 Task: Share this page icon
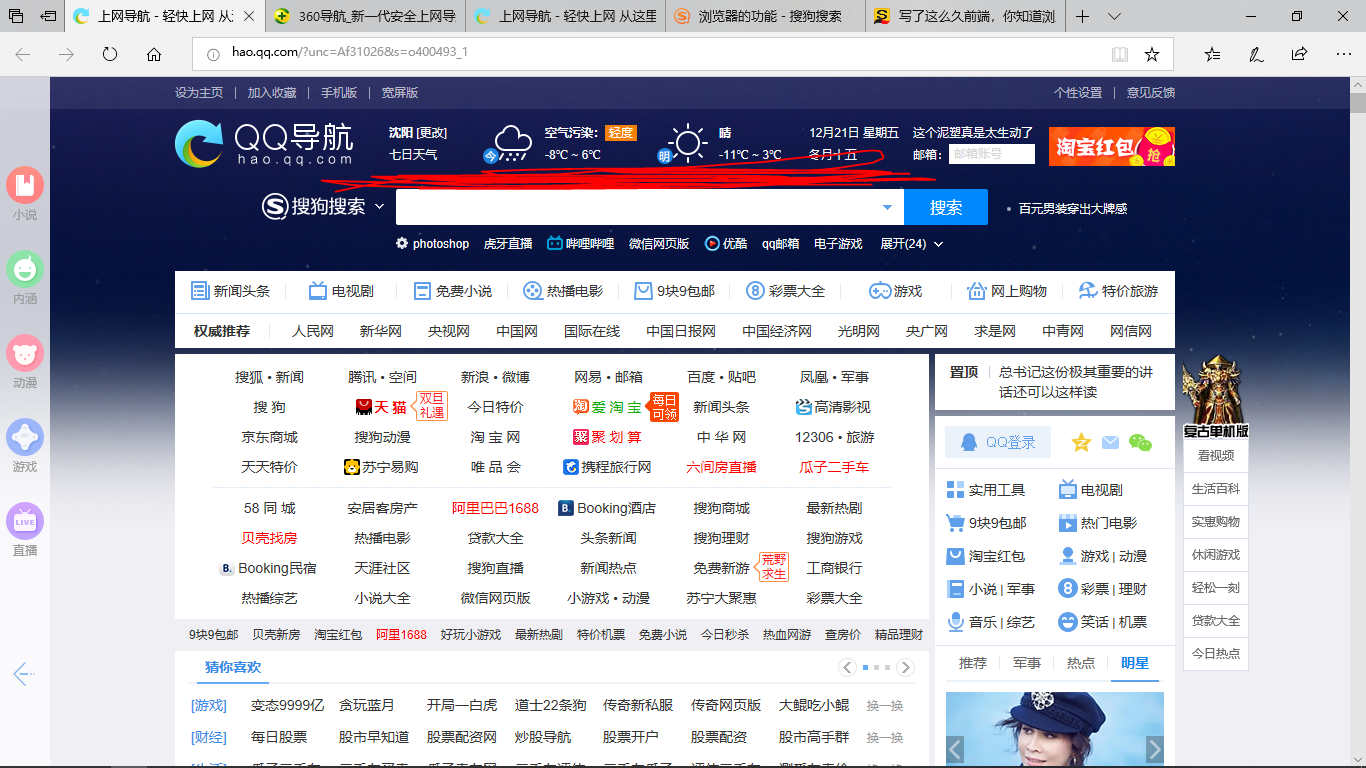(x=1299, y=54)
